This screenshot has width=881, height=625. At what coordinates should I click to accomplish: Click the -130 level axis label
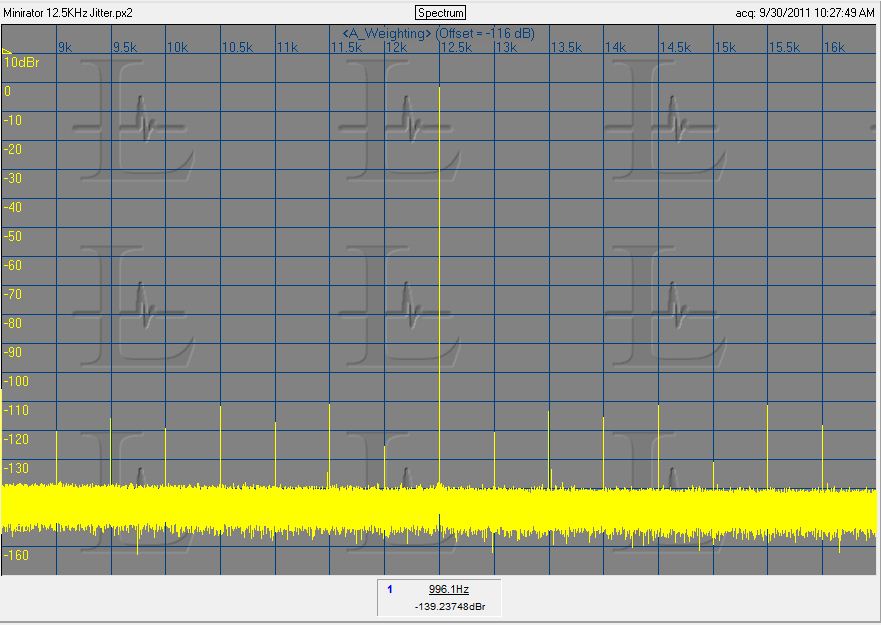point(16,468)
